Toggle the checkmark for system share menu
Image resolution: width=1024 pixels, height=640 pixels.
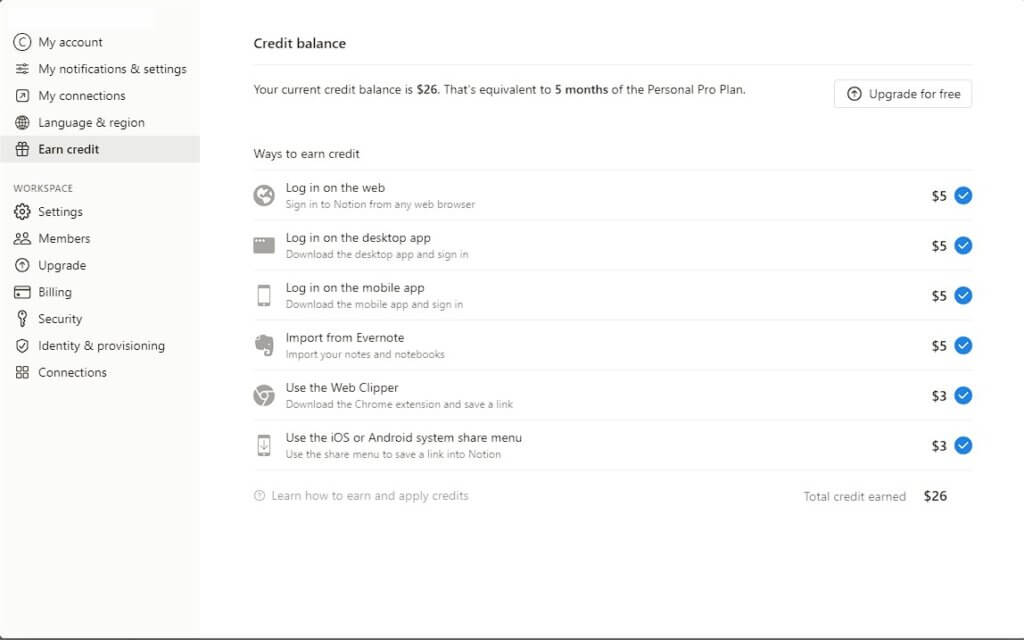963,445
